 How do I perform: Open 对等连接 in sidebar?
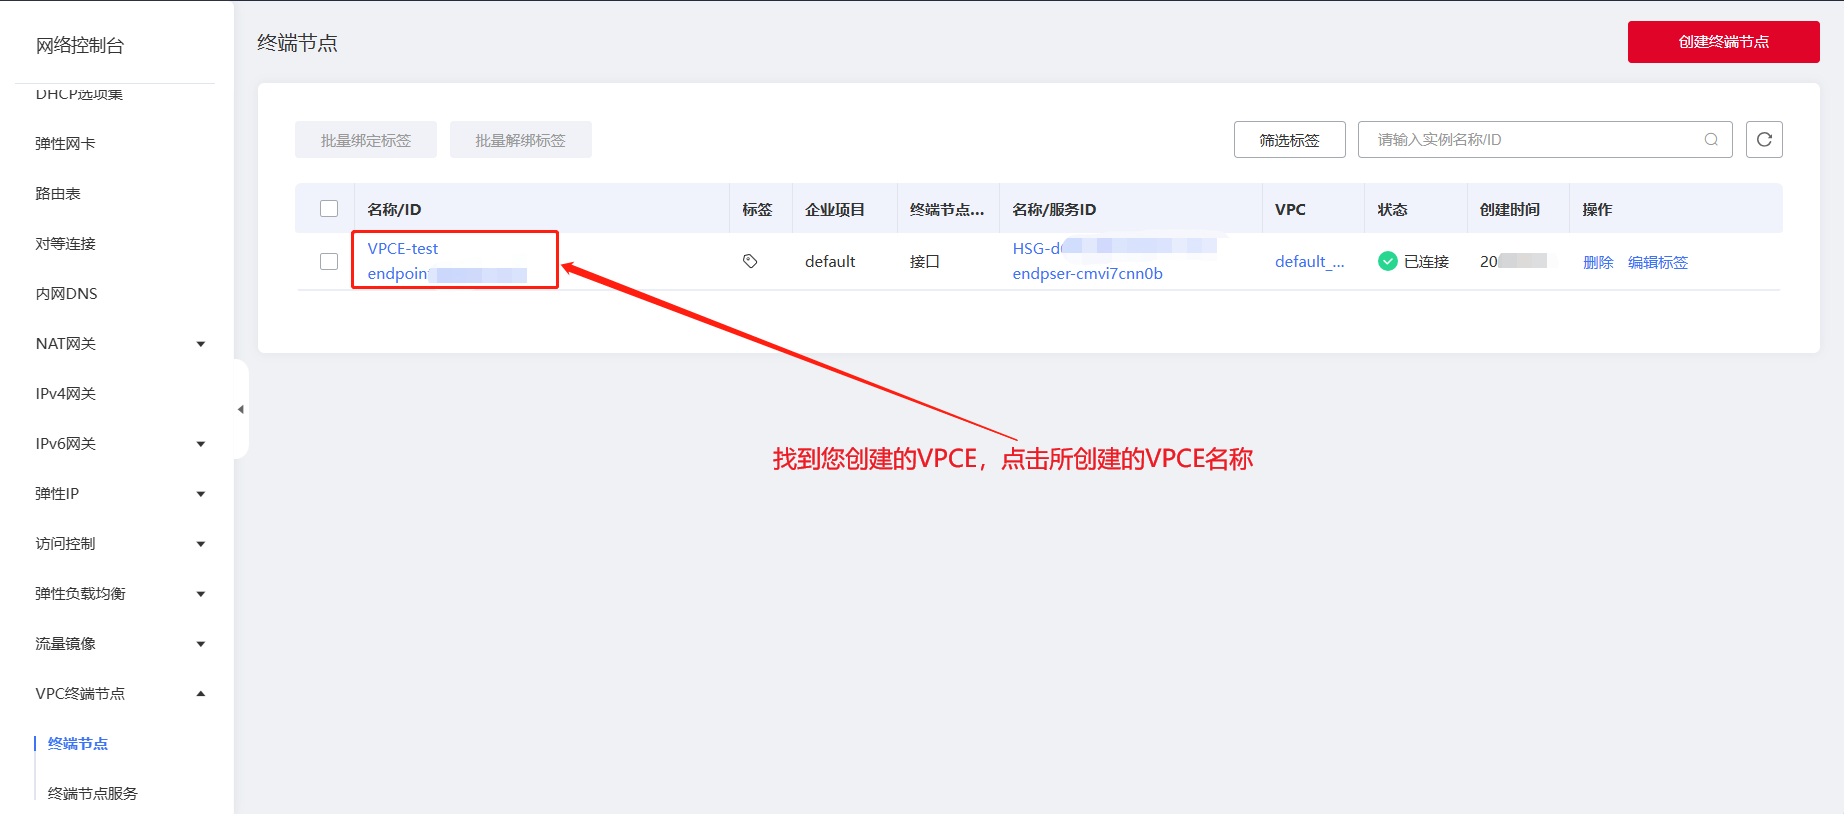(x=66, y=244)
